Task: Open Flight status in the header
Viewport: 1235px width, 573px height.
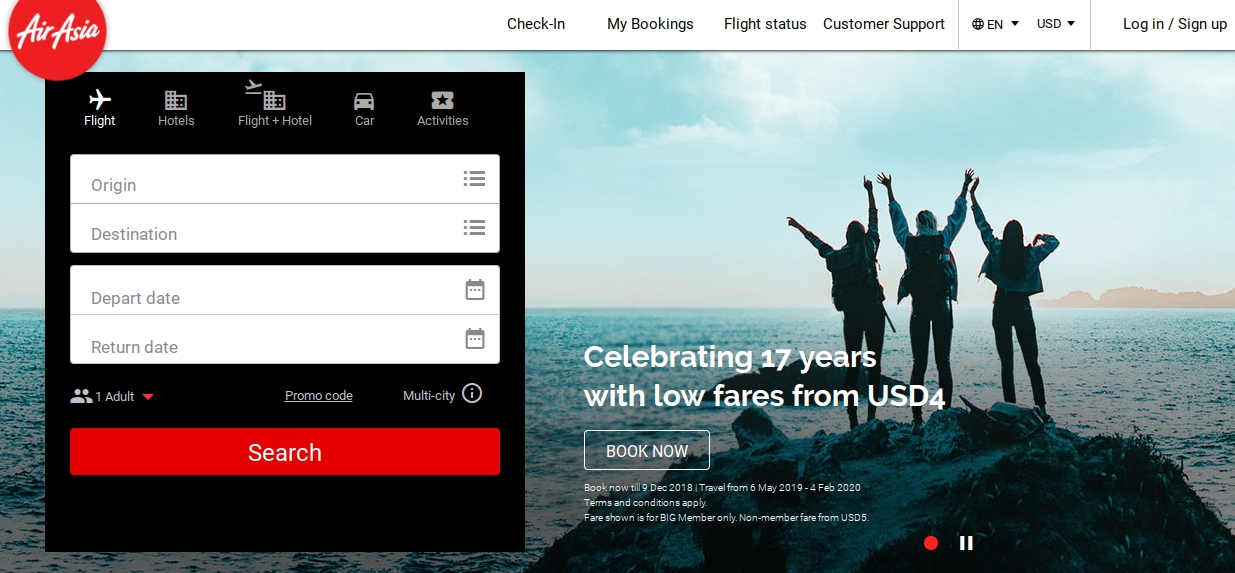Action: click(x=765, y=24)
